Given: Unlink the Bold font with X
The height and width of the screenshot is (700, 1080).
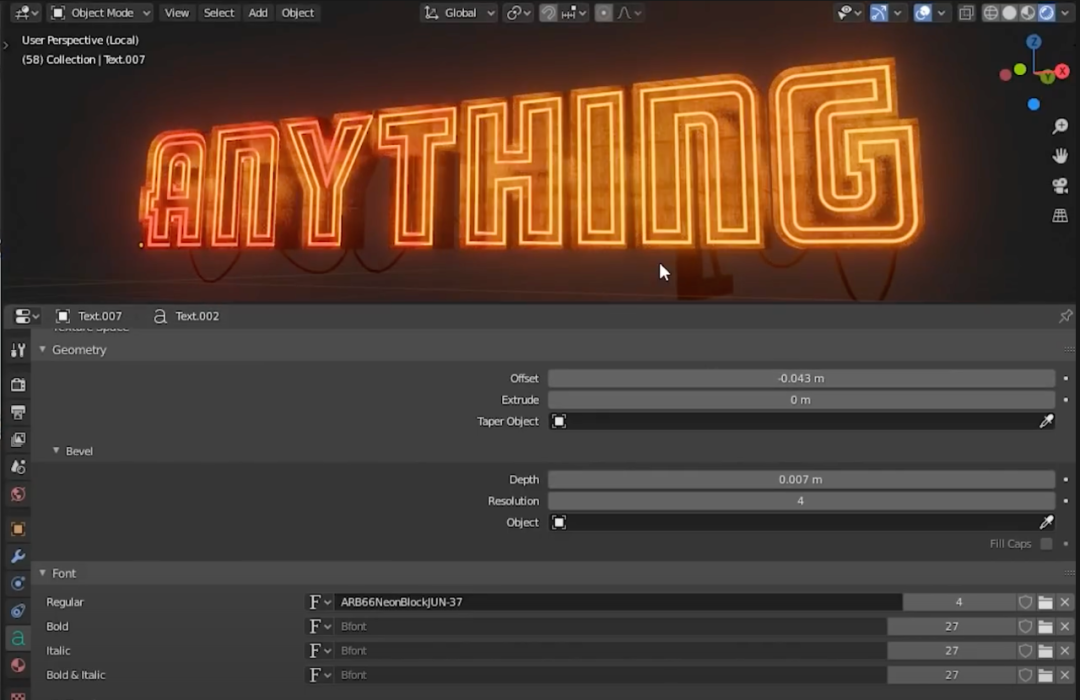Looking at the screenshot, I should coord(1065,626).
